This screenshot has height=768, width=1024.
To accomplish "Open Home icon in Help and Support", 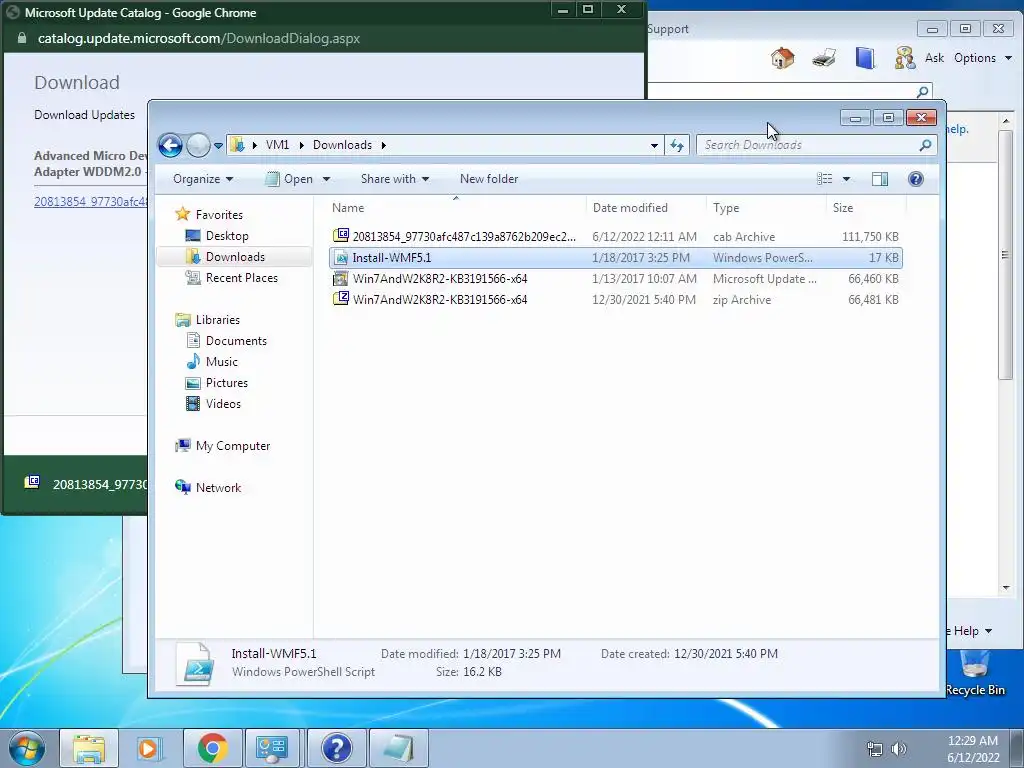I will coord(782,57).
